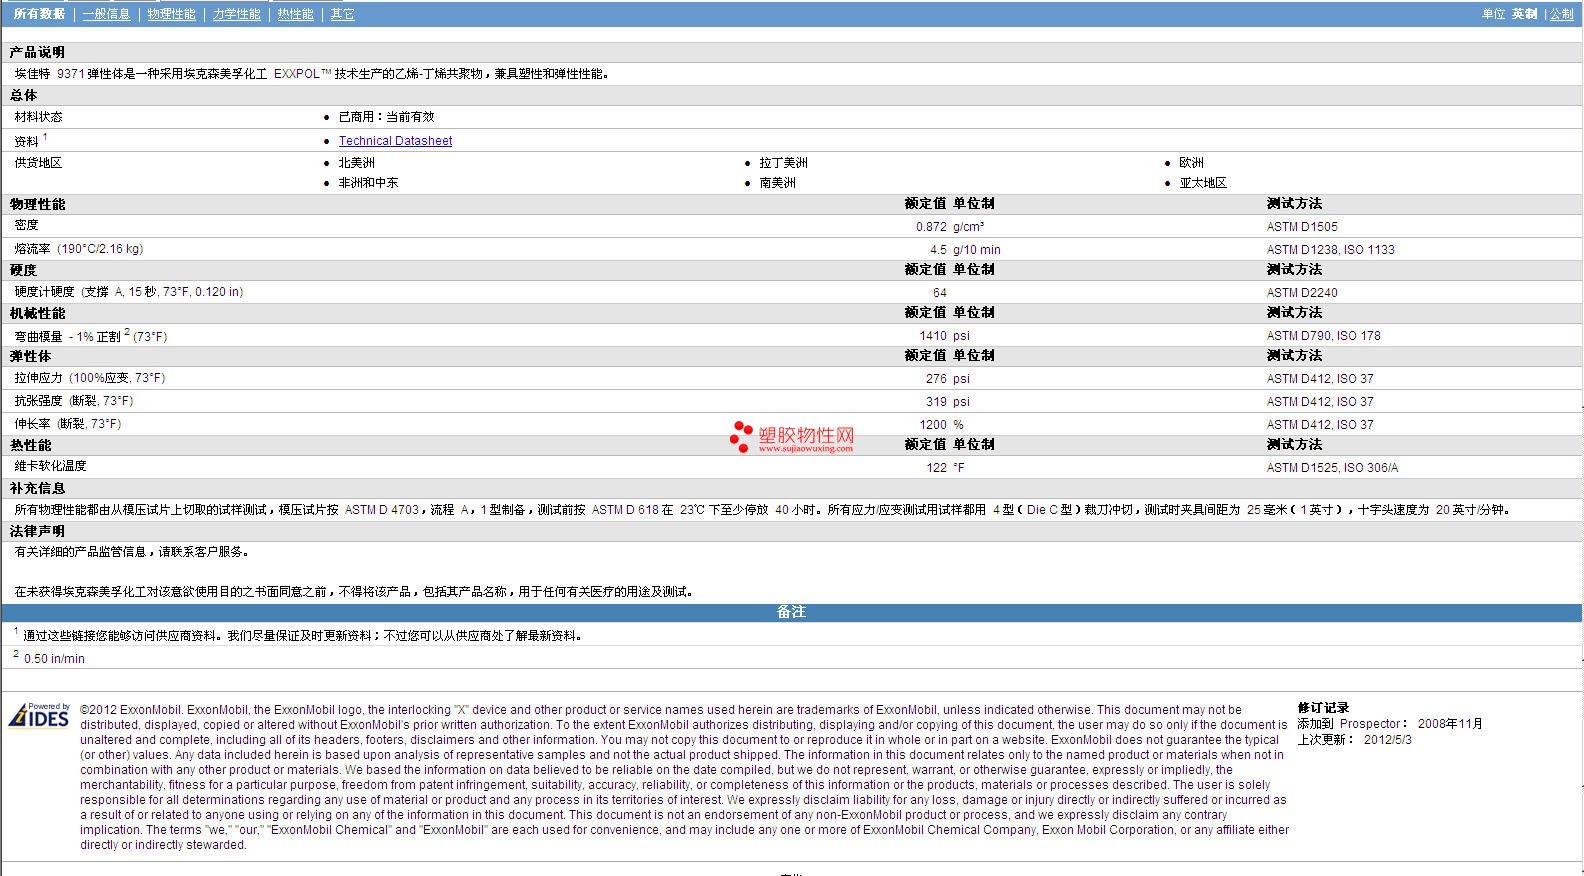Click 非洲和中东 supply region
Viewport: 1584px width, 876px height.
coord(368,183)
